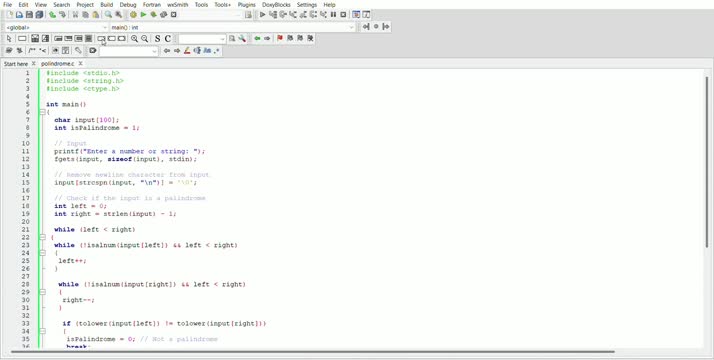Switch to the Start here tab
This screenshot has width=714, height=360.
tap(16, 64)
